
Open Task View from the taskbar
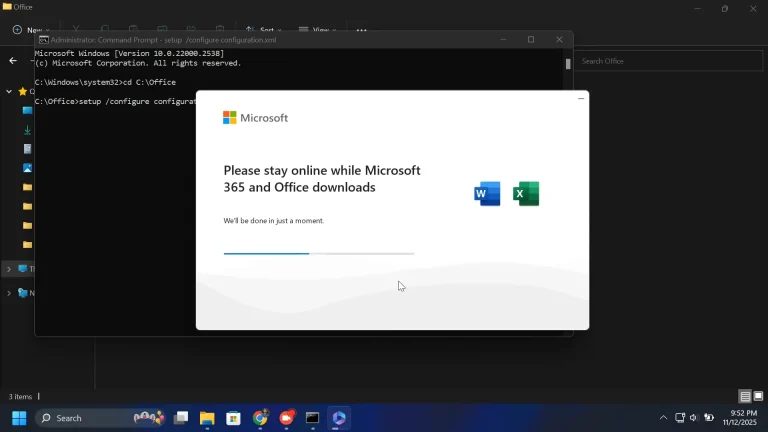181,418
